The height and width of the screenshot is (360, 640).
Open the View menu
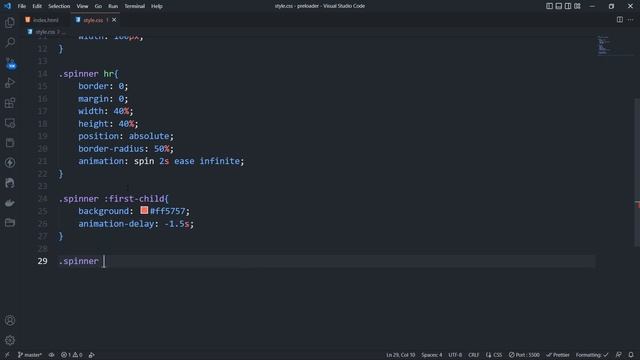pos(82,6)
